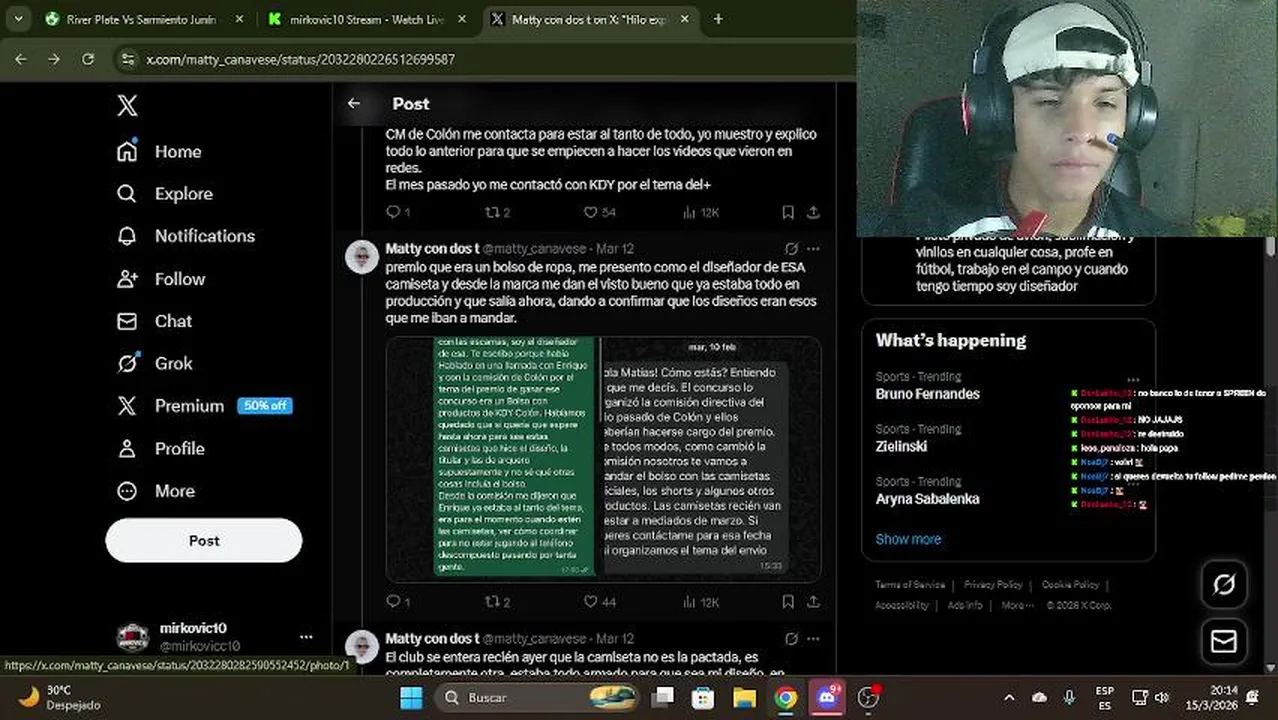Repost the tweet with 44 likes
1278x720 pixels.
click(x=497, y=602)
